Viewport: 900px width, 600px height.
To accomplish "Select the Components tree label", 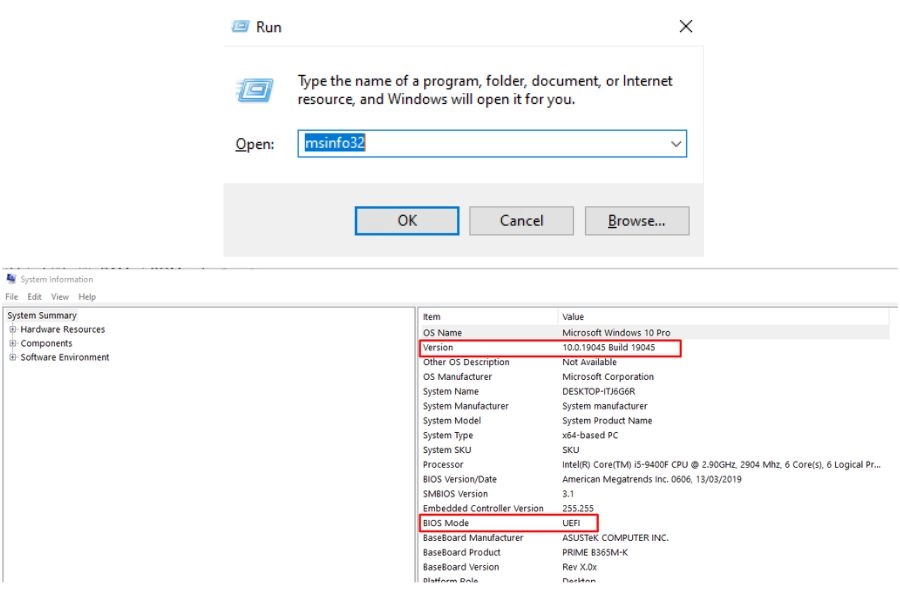I will point(46,343).
